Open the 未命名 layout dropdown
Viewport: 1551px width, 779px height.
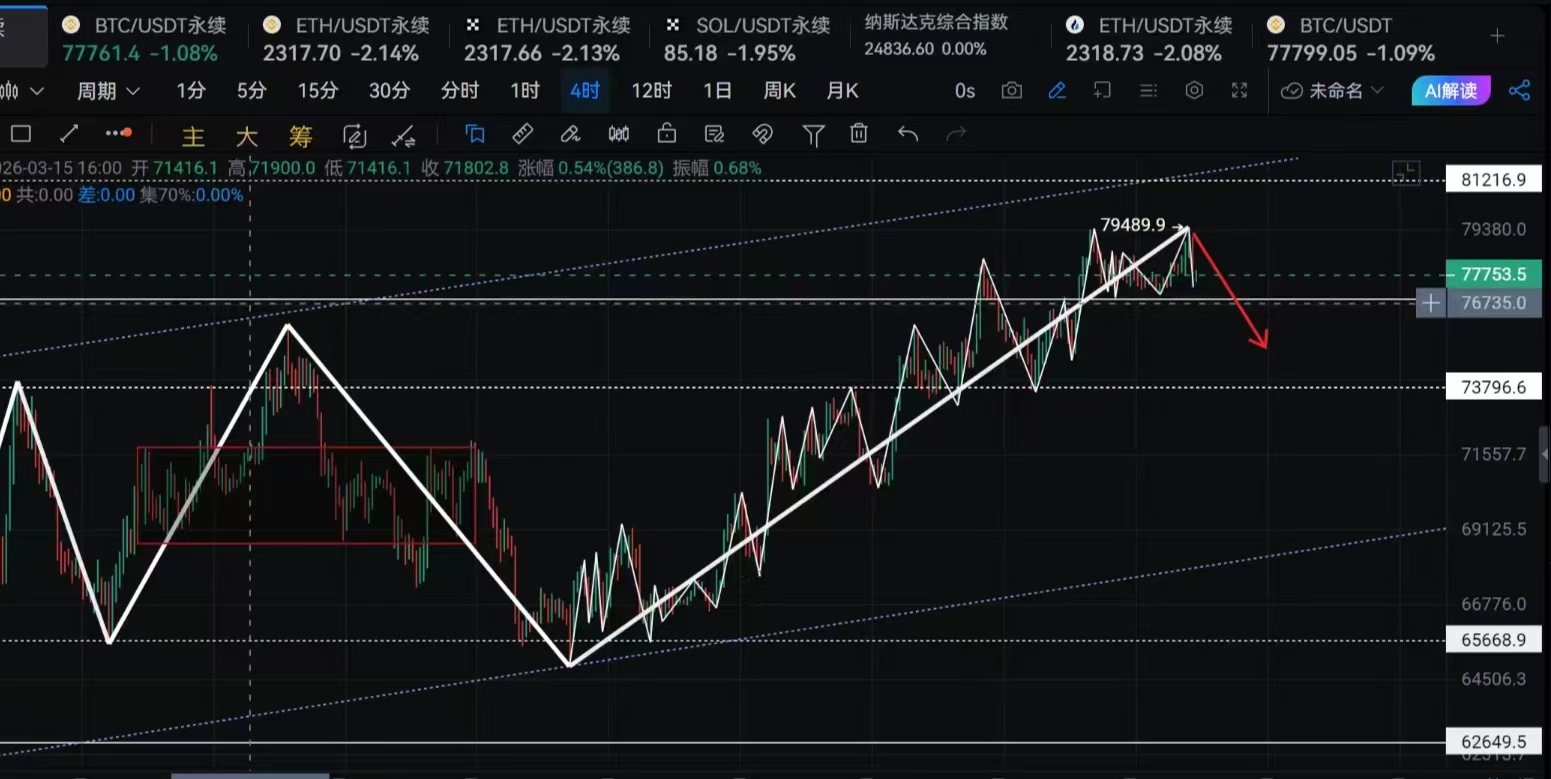[x=1332, y=91]
